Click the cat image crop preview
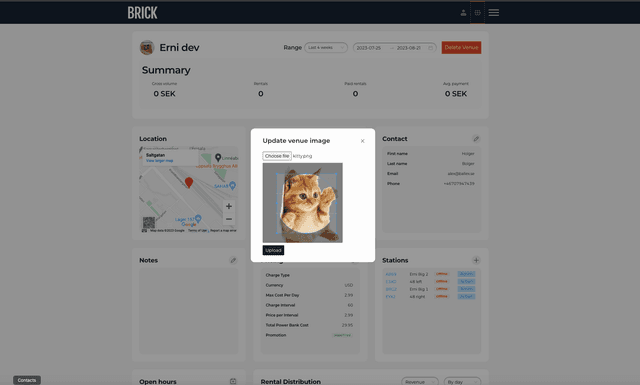 302,203
